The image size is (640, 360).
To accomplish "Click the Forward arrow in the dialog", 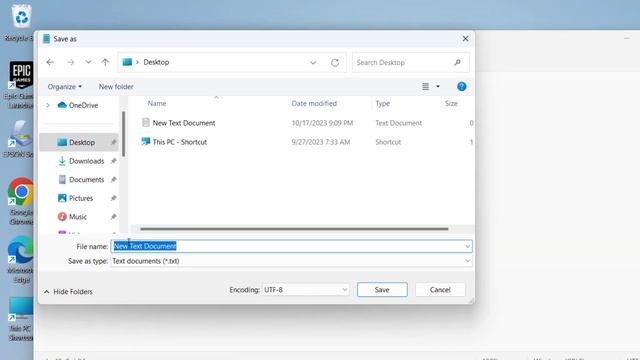I will pyautogui.click(x=71, y=62).
